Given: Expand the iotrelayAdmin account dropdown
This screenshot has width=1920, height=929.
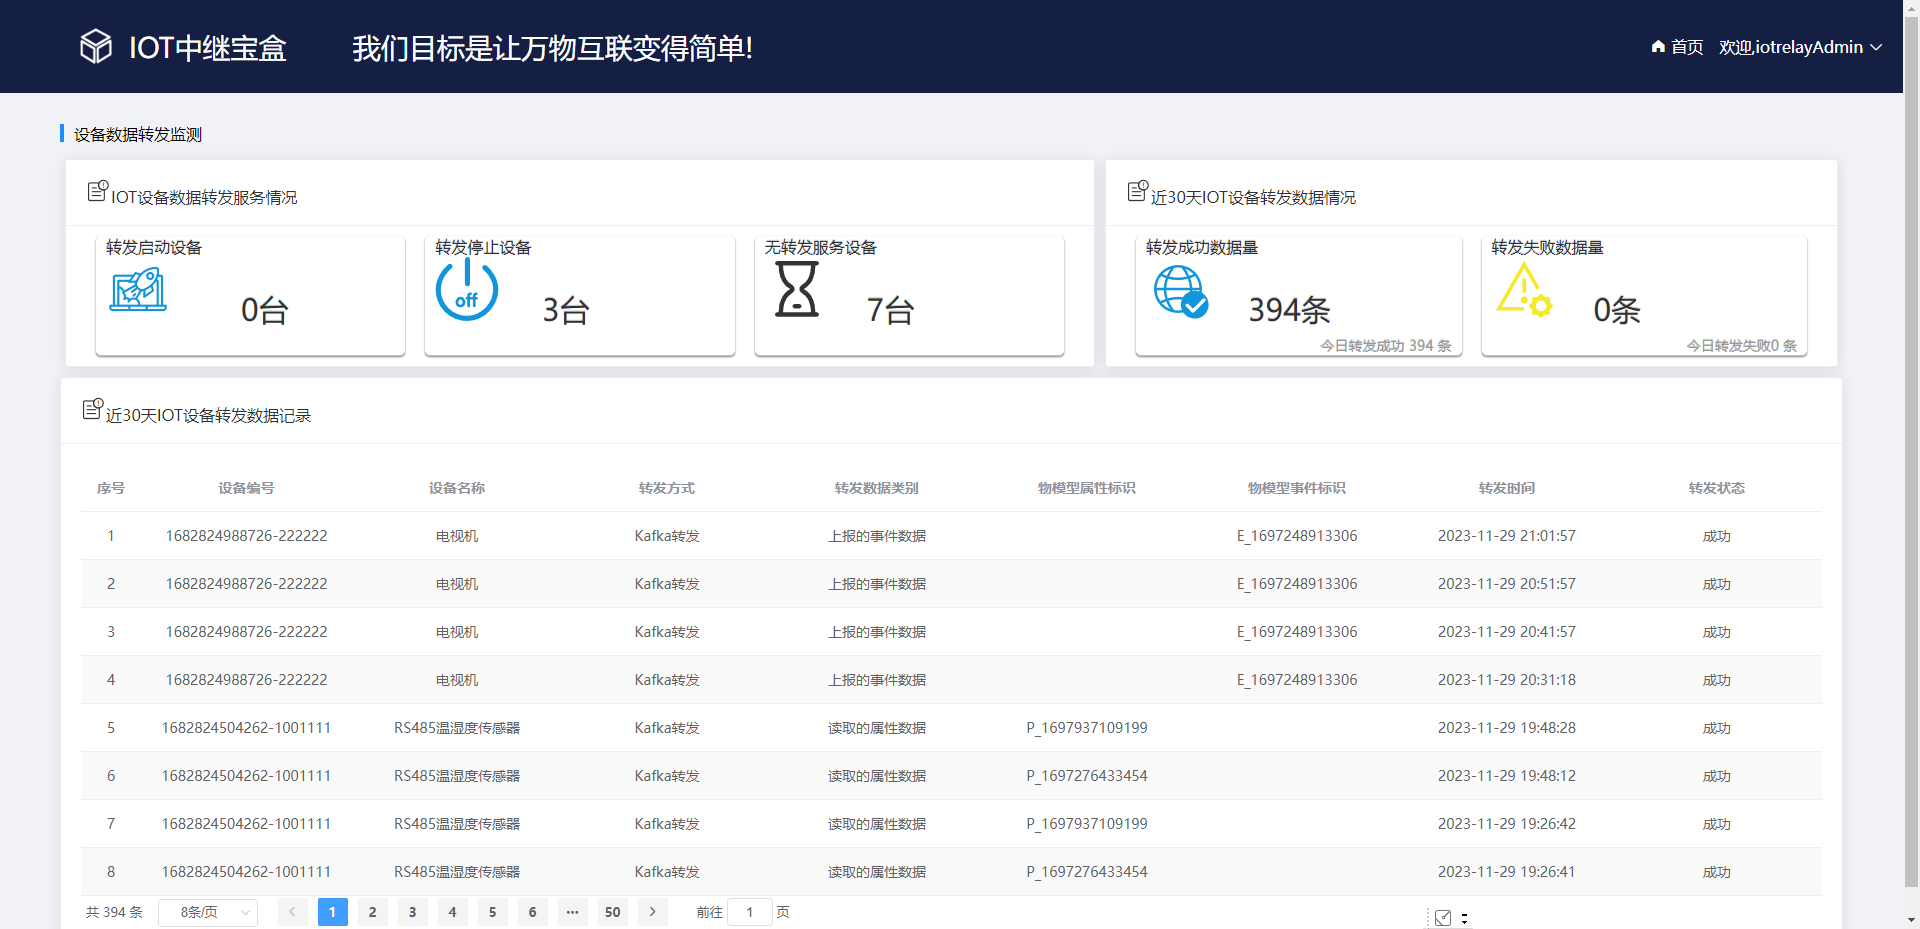Looking at the screenshot, I should click(1879, 47).
